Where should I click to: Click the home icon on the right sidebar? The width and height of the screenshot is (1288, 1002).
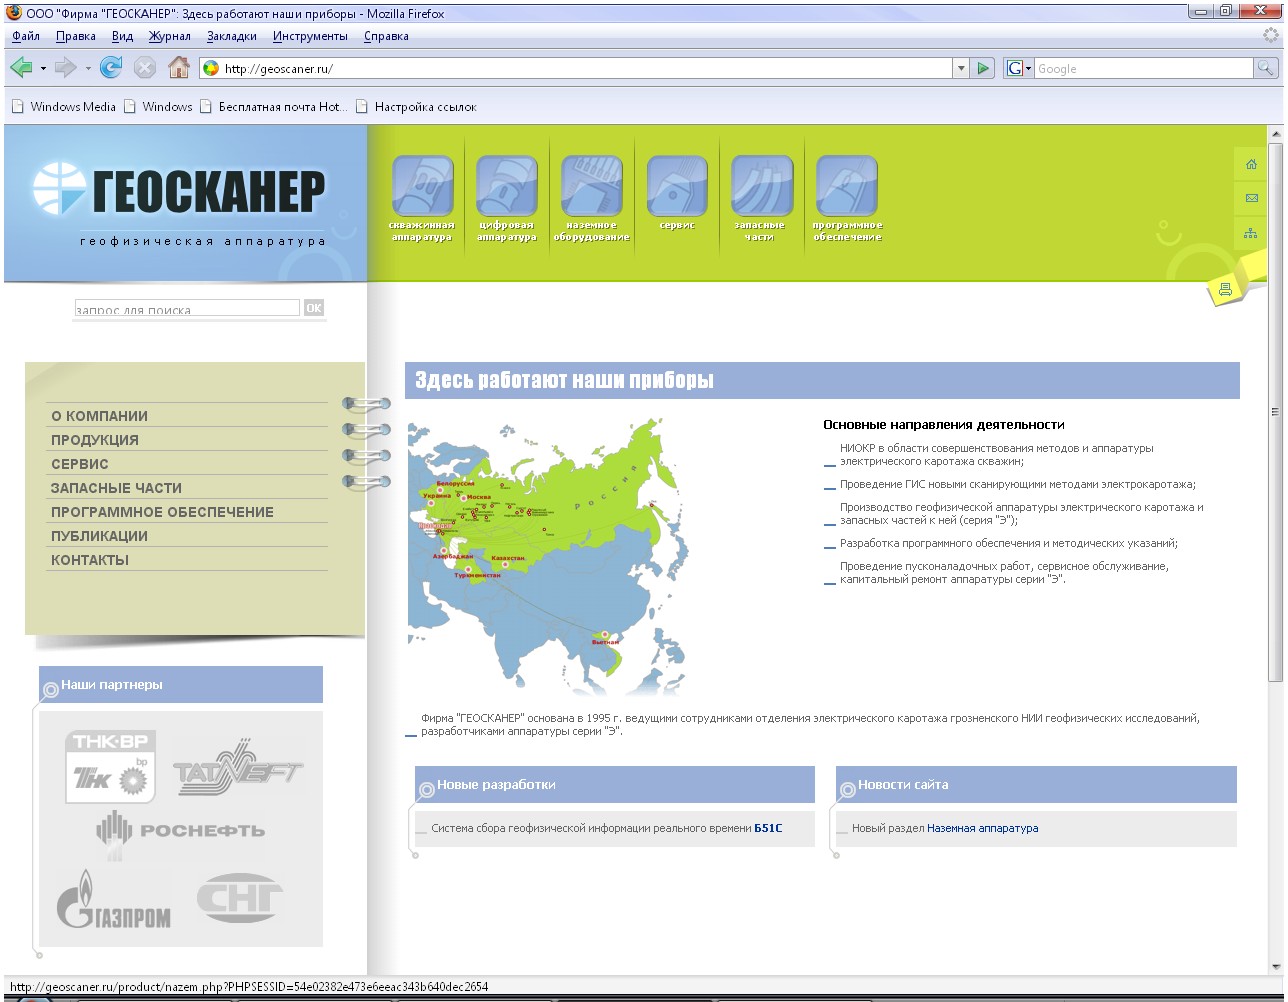tap(1251, 164)
